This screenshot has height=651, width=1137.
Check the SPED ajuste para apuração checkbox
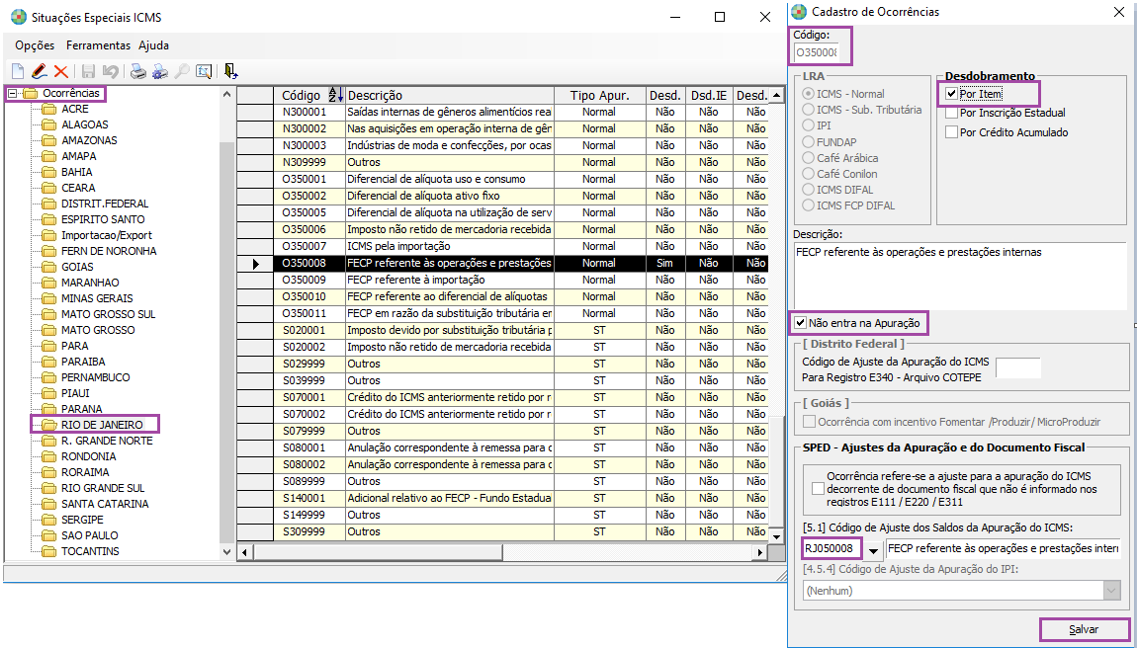point(818,489)
